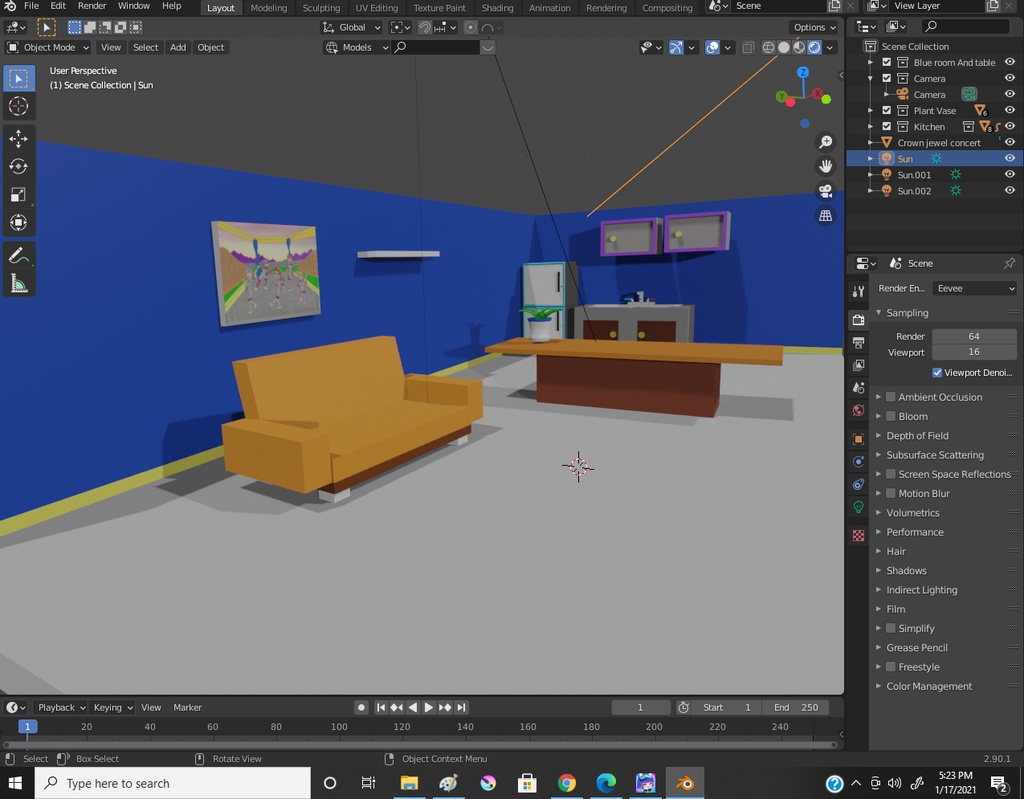Image resolution: width=1024 pixels, height=799 pixels.
Task: Hide Crown jewel concert via eye icon
Action: (x=1010, y=142)
